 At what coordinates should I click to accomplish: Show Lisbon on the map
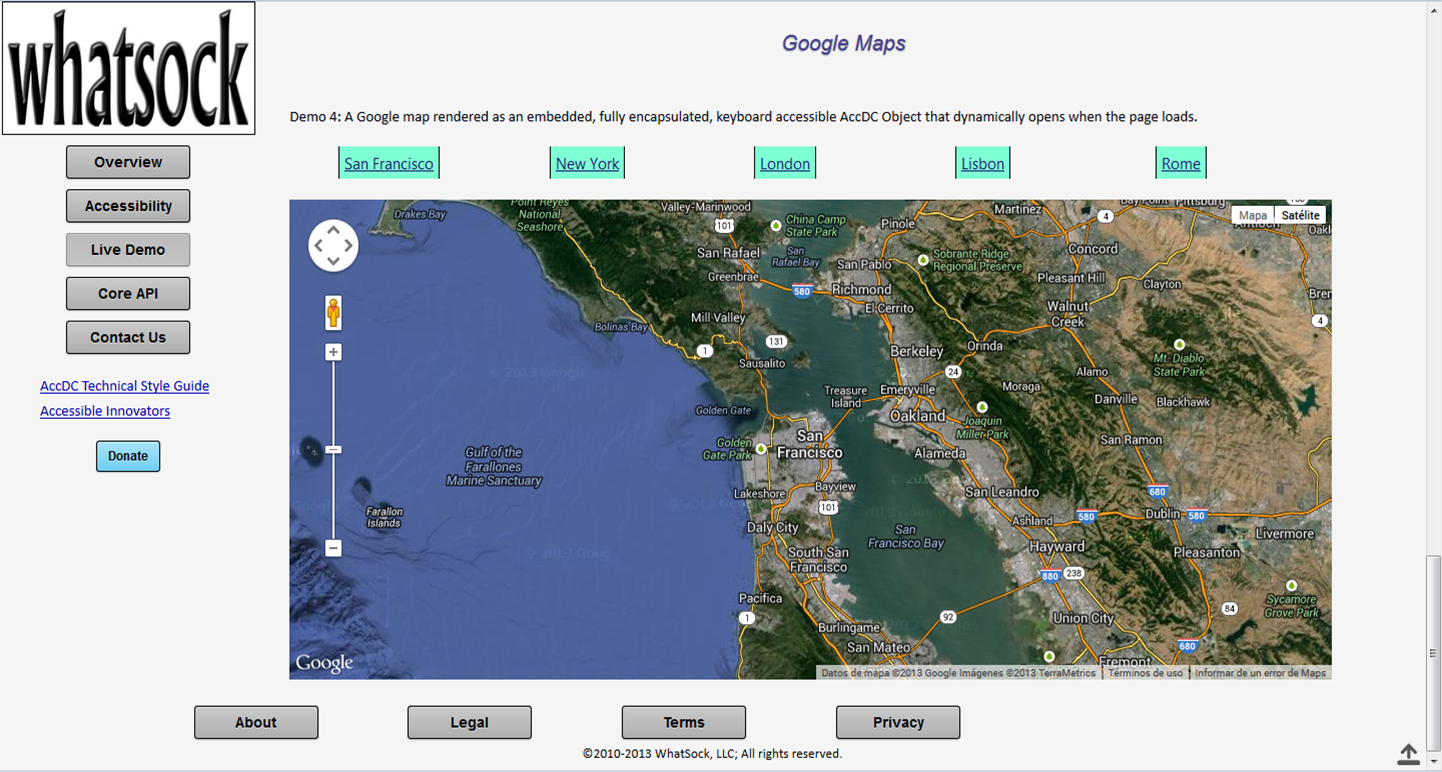click(983, 163)
